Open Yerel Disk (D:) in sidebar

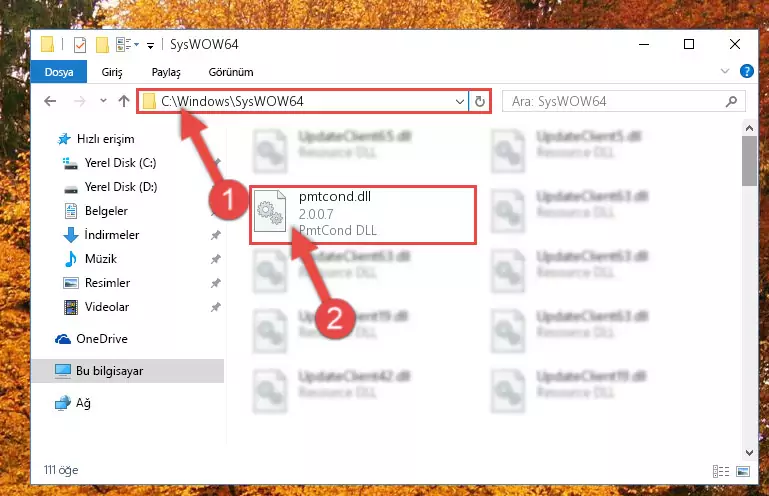[x=121, y=187]
